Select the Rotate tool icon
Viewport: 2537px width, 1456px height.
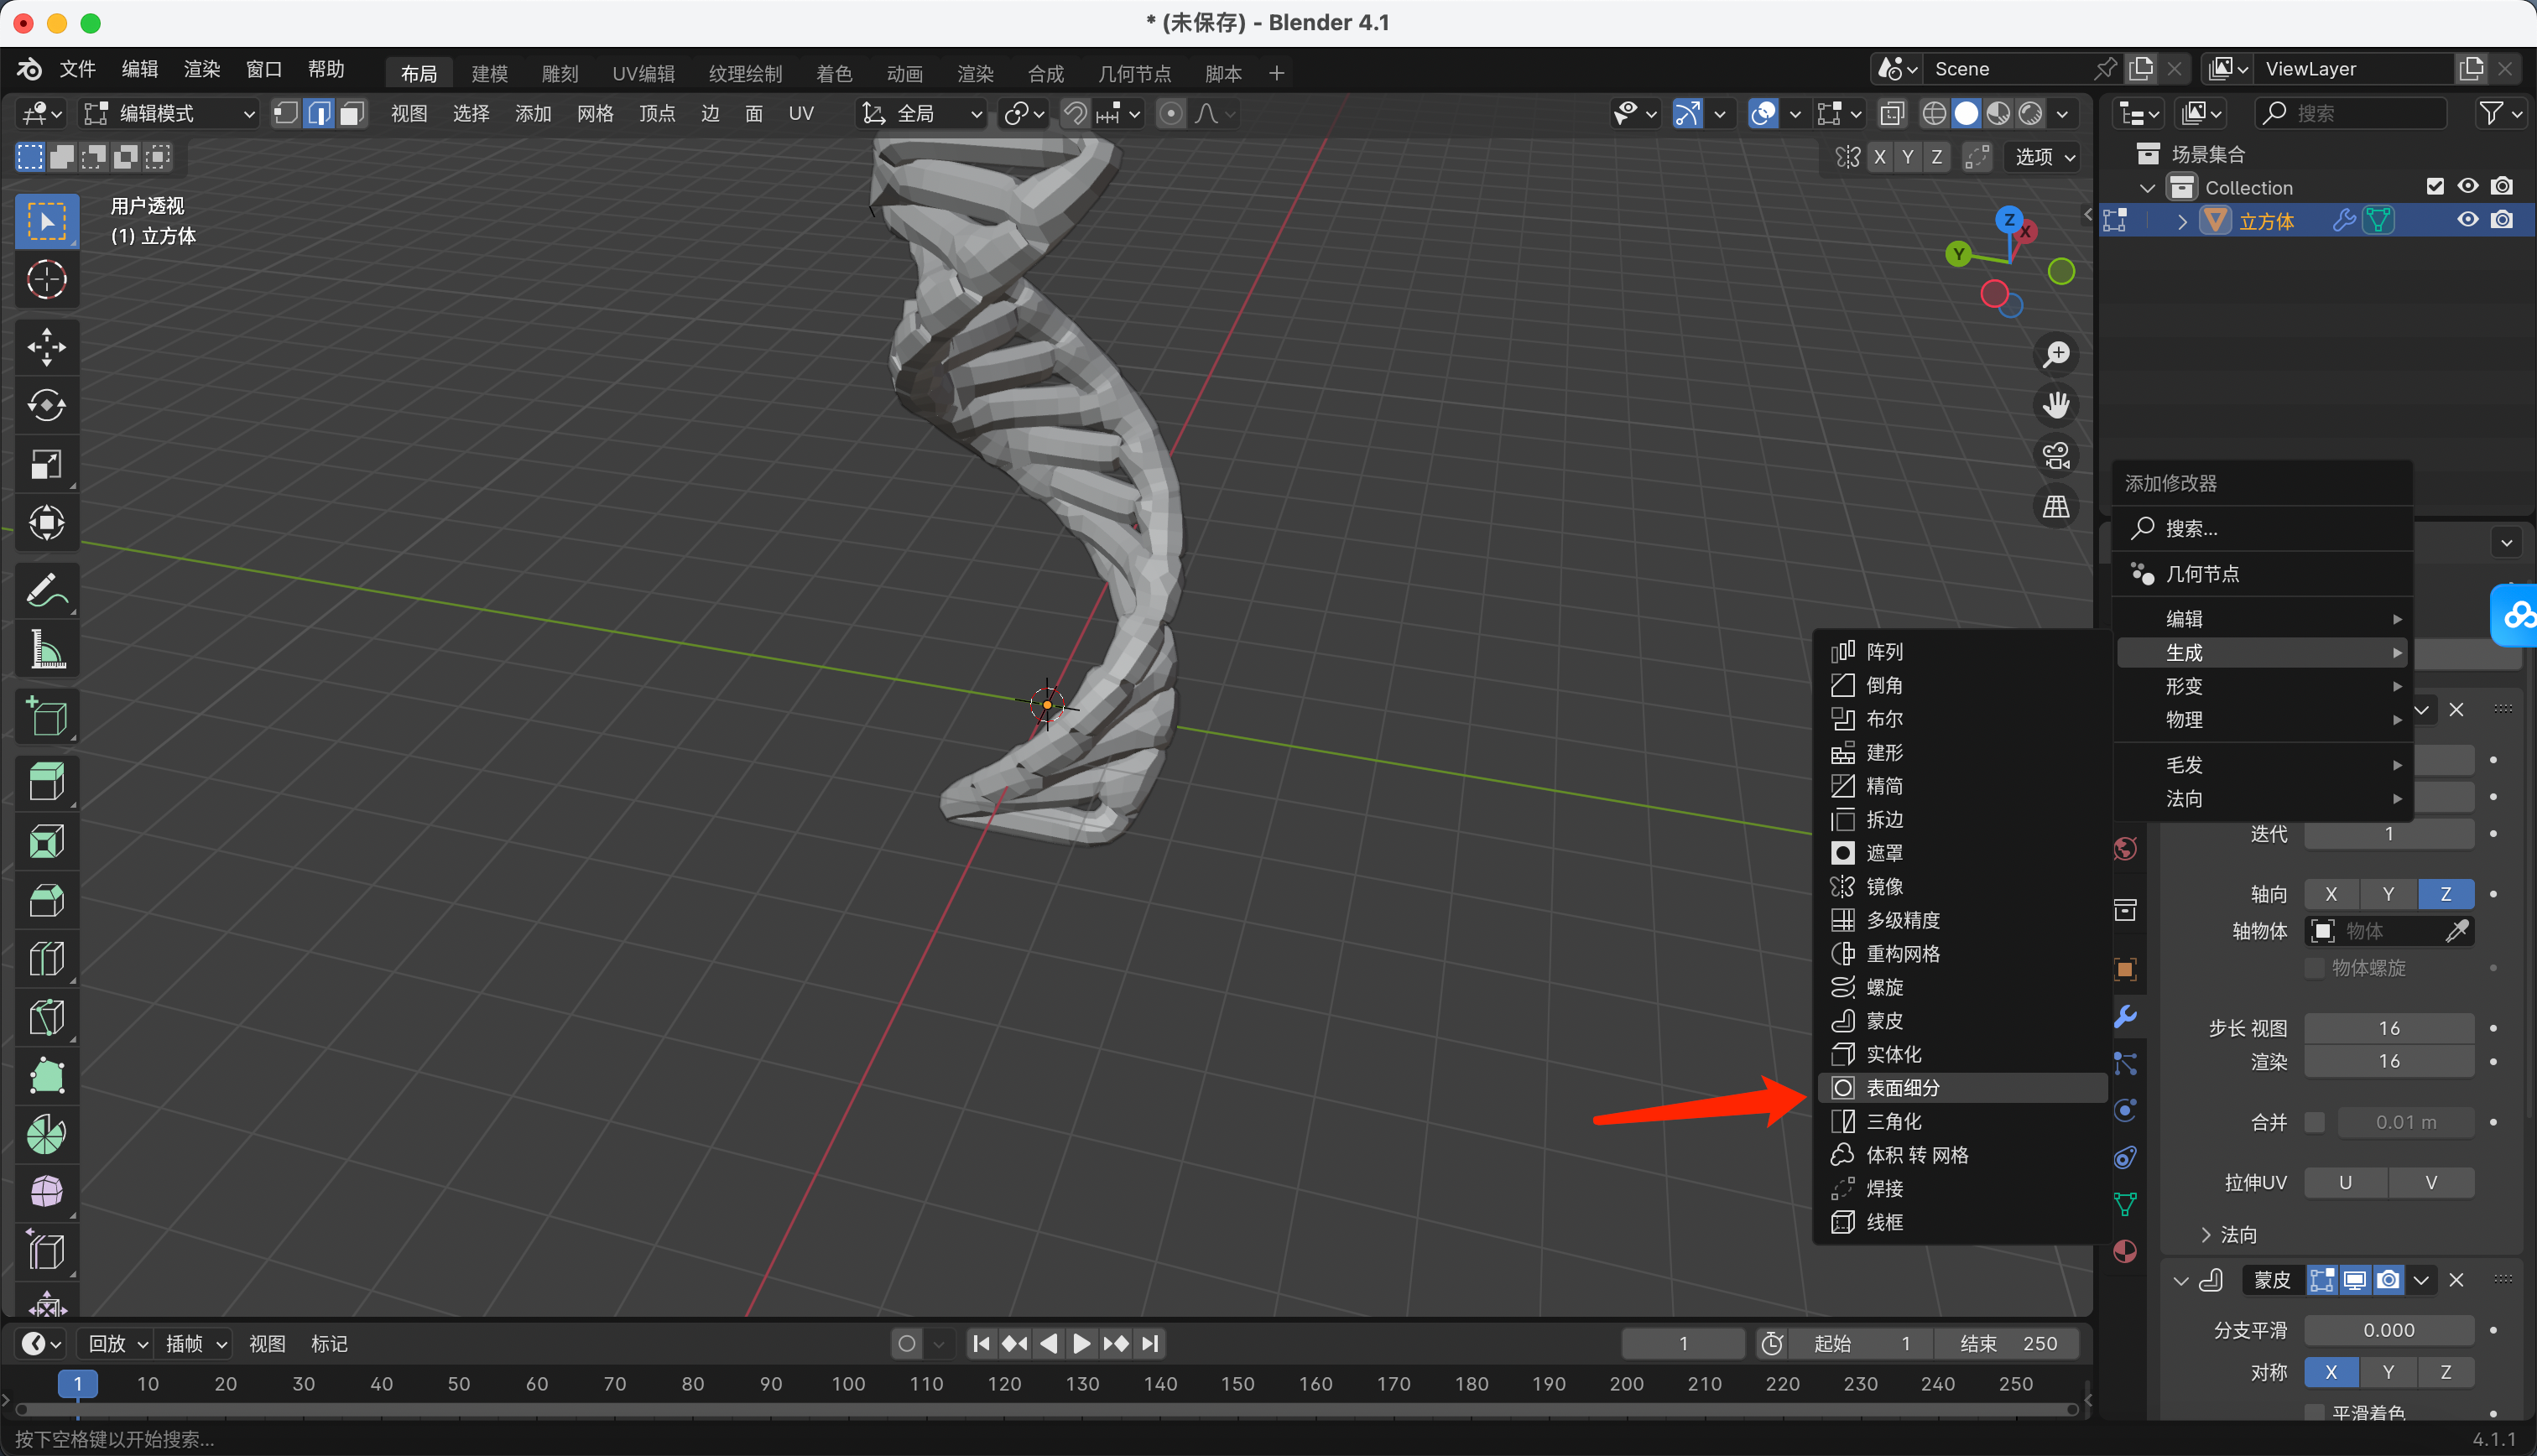[x=46, y=405]
